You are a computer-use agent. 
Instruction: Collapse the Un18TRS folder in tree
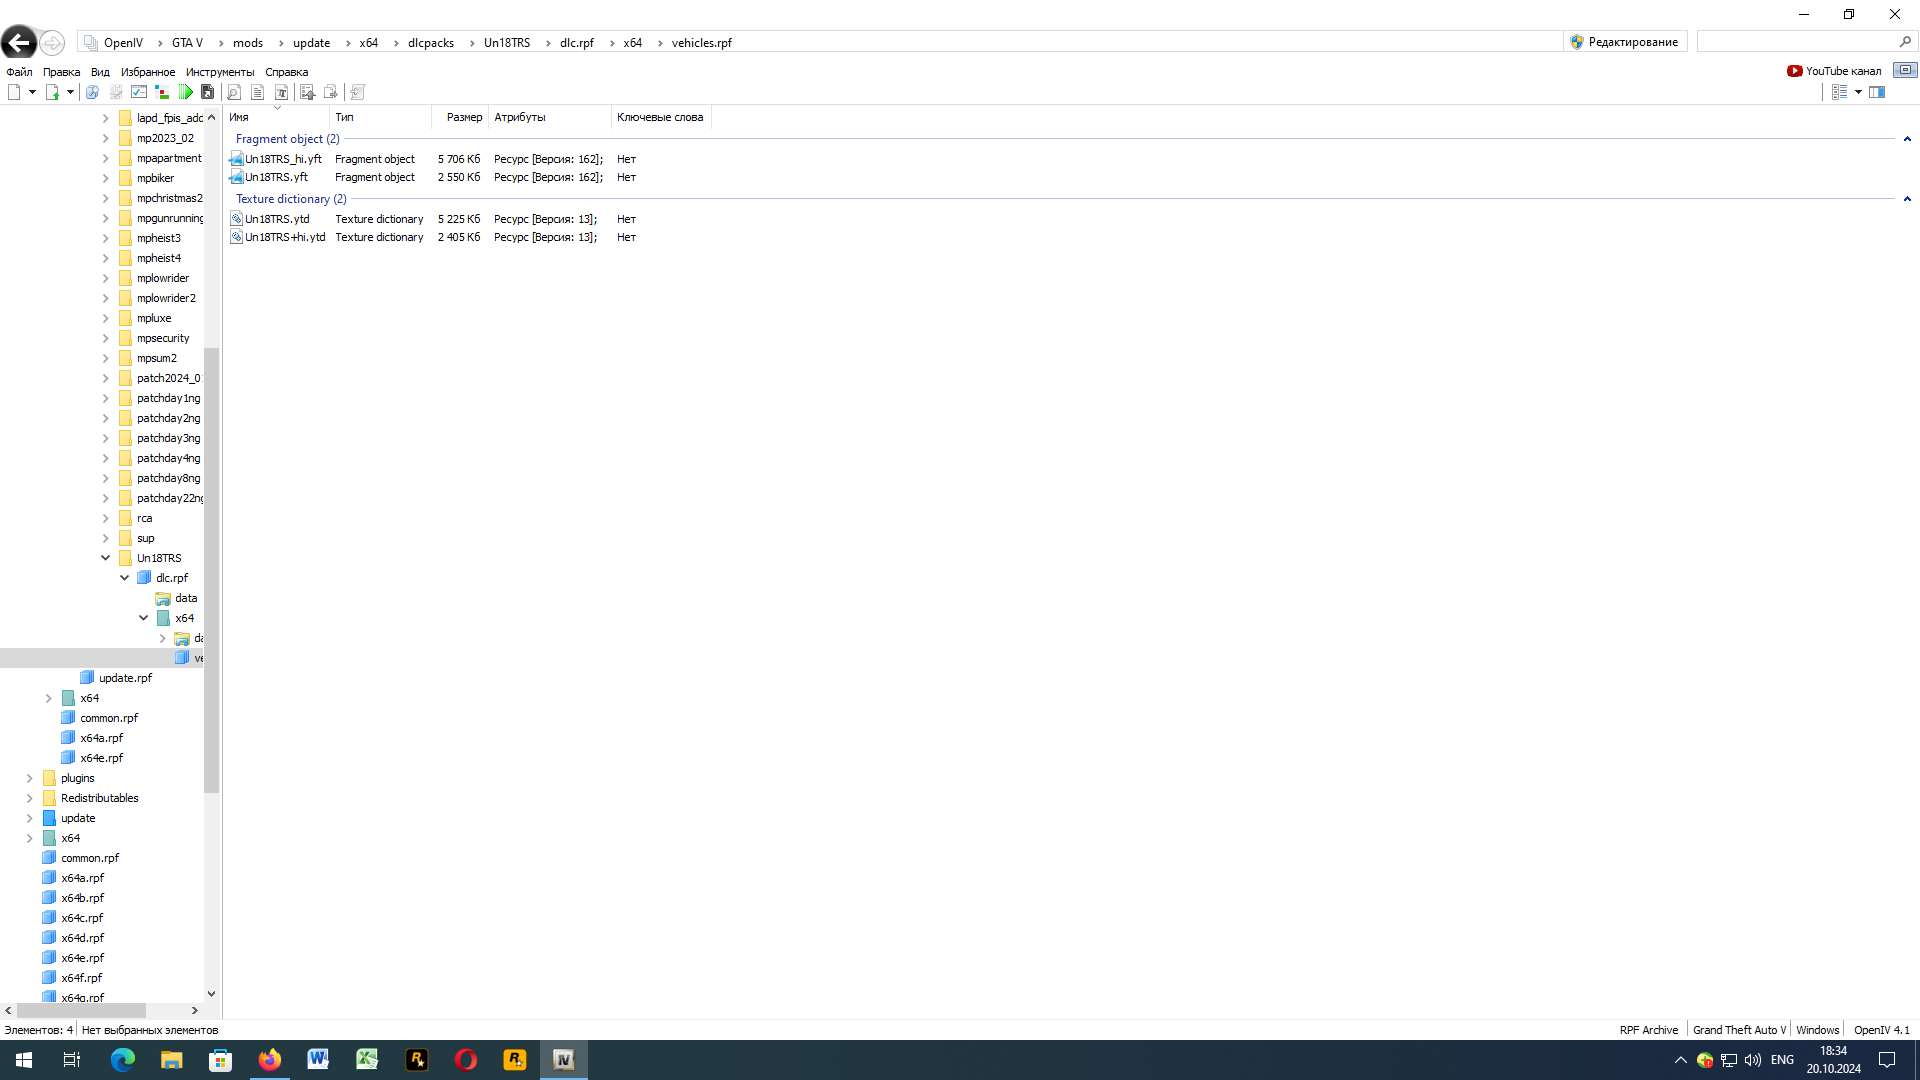tap(105, 558)
